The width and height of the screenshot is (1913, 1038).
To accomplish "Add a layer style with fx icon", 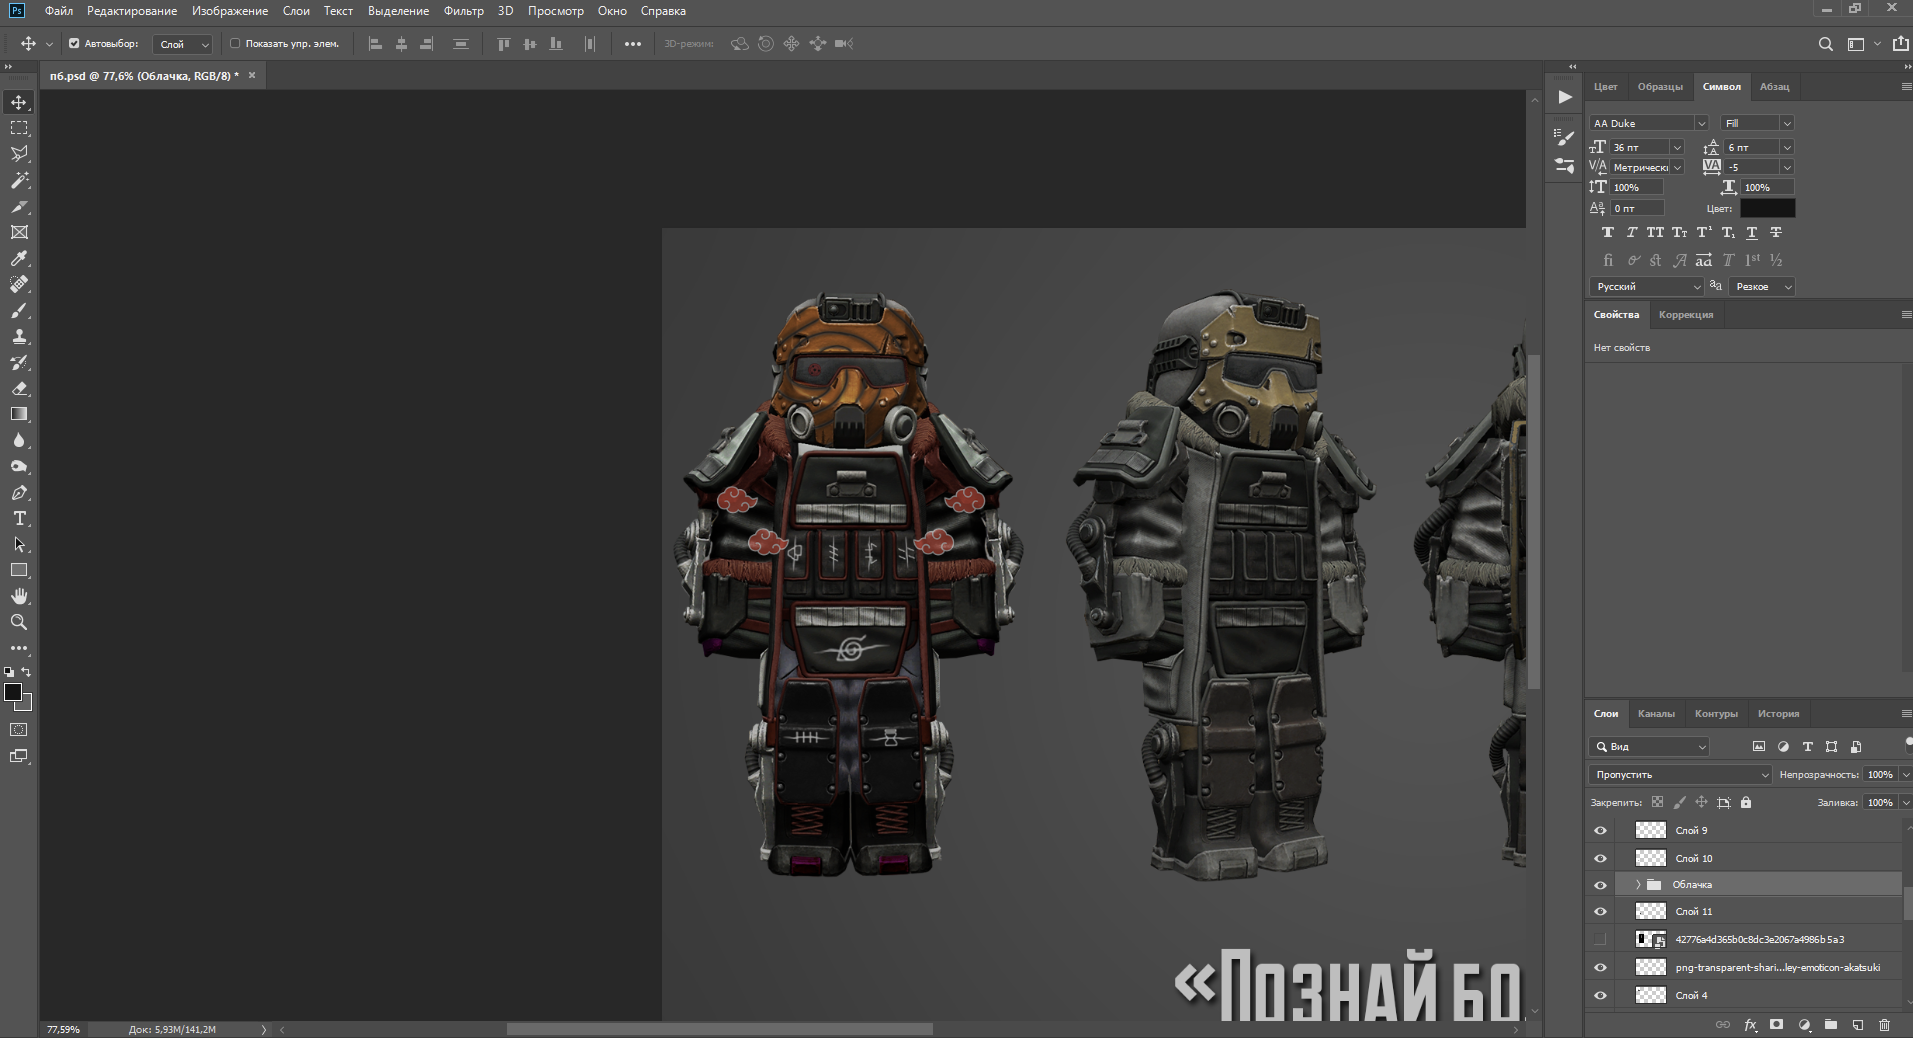I will point(1751,1024).
